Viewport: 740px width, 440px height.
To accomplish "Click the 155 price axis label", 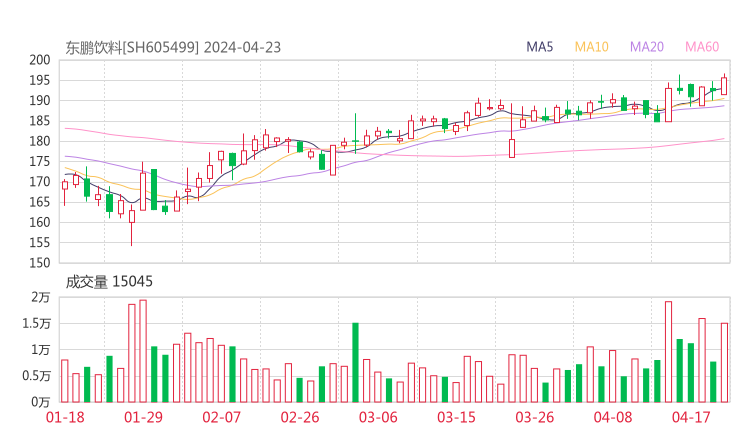I will (40, 243).
